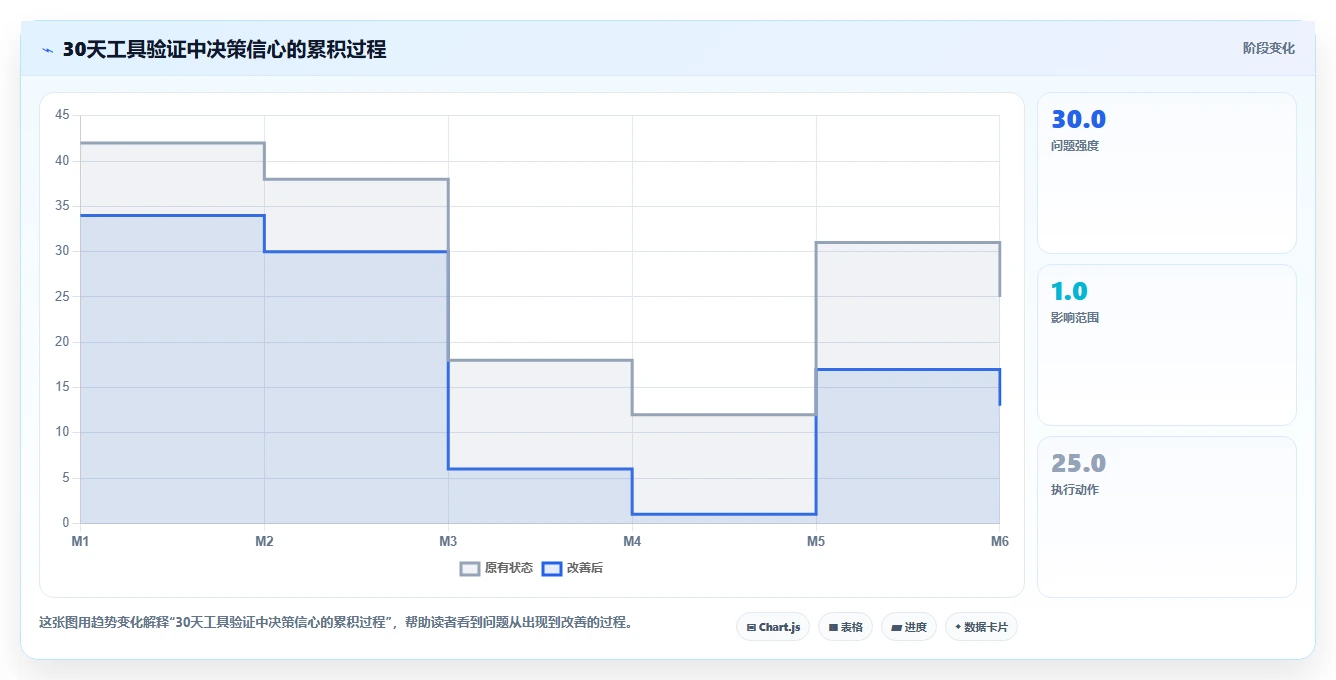Select the 表格 tag
Viewport: 1336px width, 680px height.
tap(845, 627)
